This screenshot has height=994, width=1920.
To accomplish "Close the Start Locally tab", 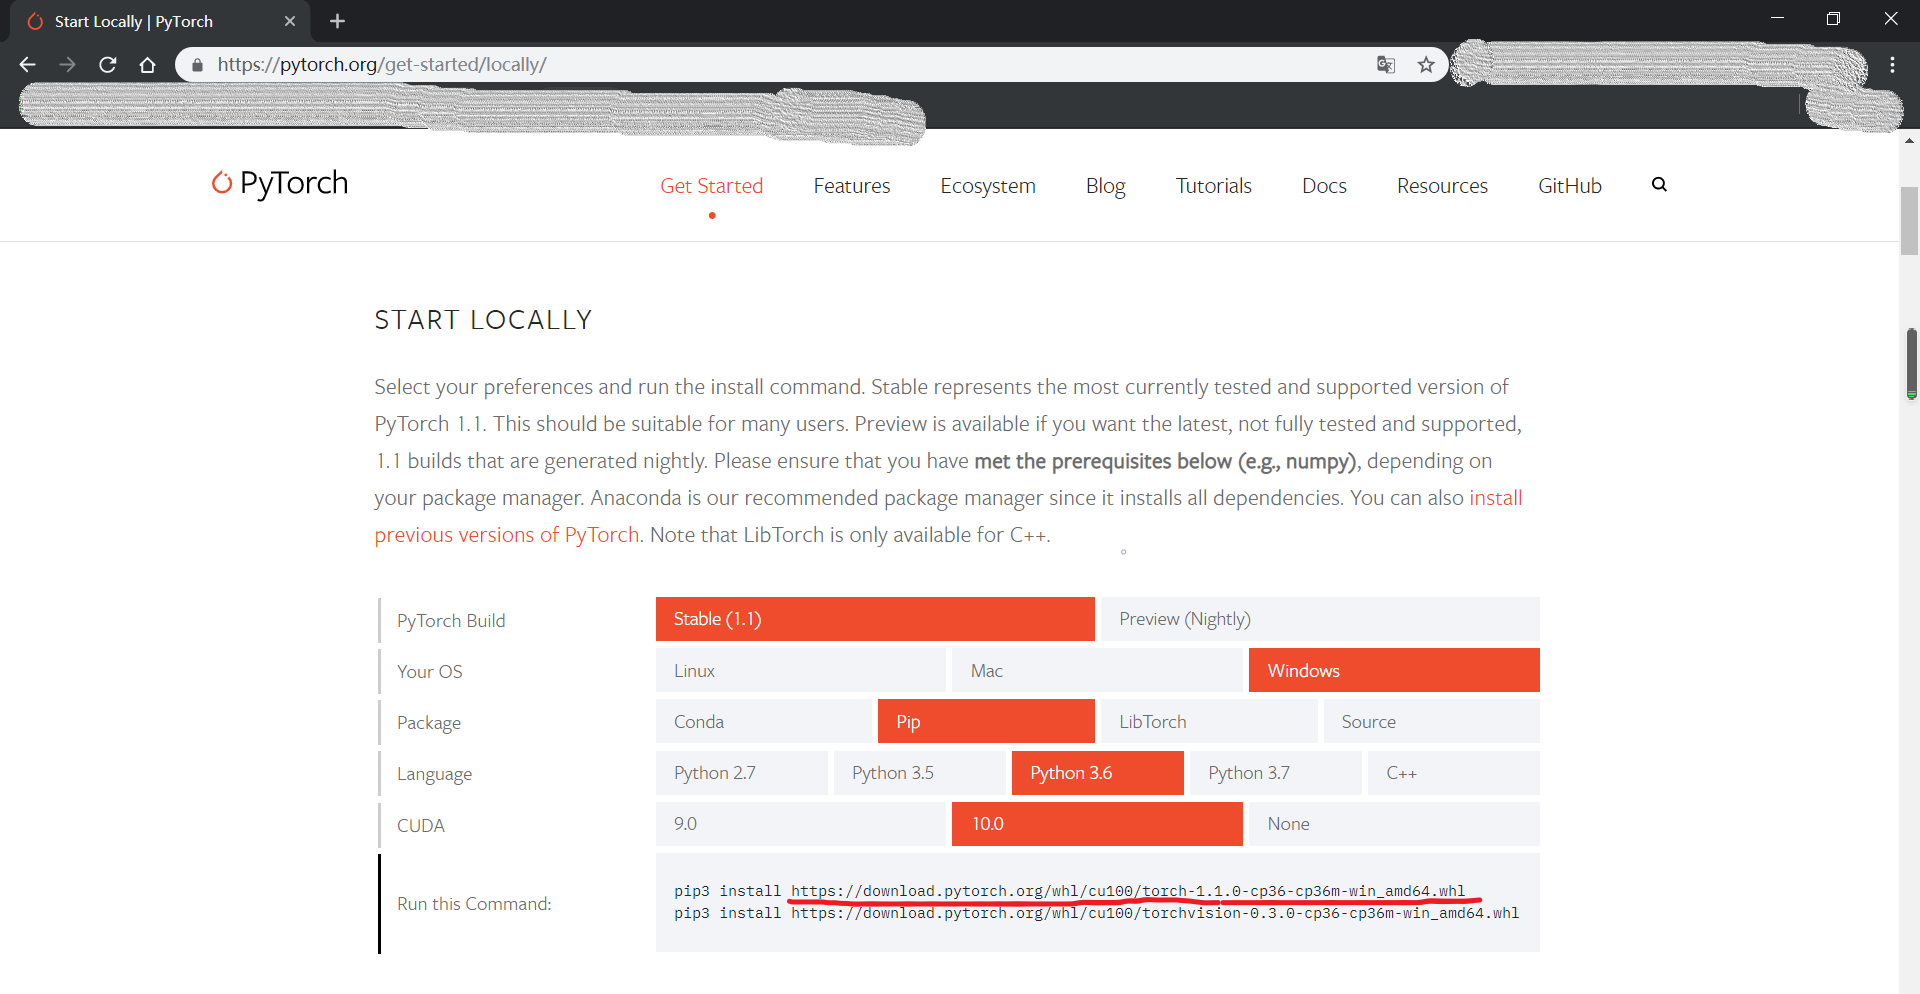I will click(x=290, y=21).
